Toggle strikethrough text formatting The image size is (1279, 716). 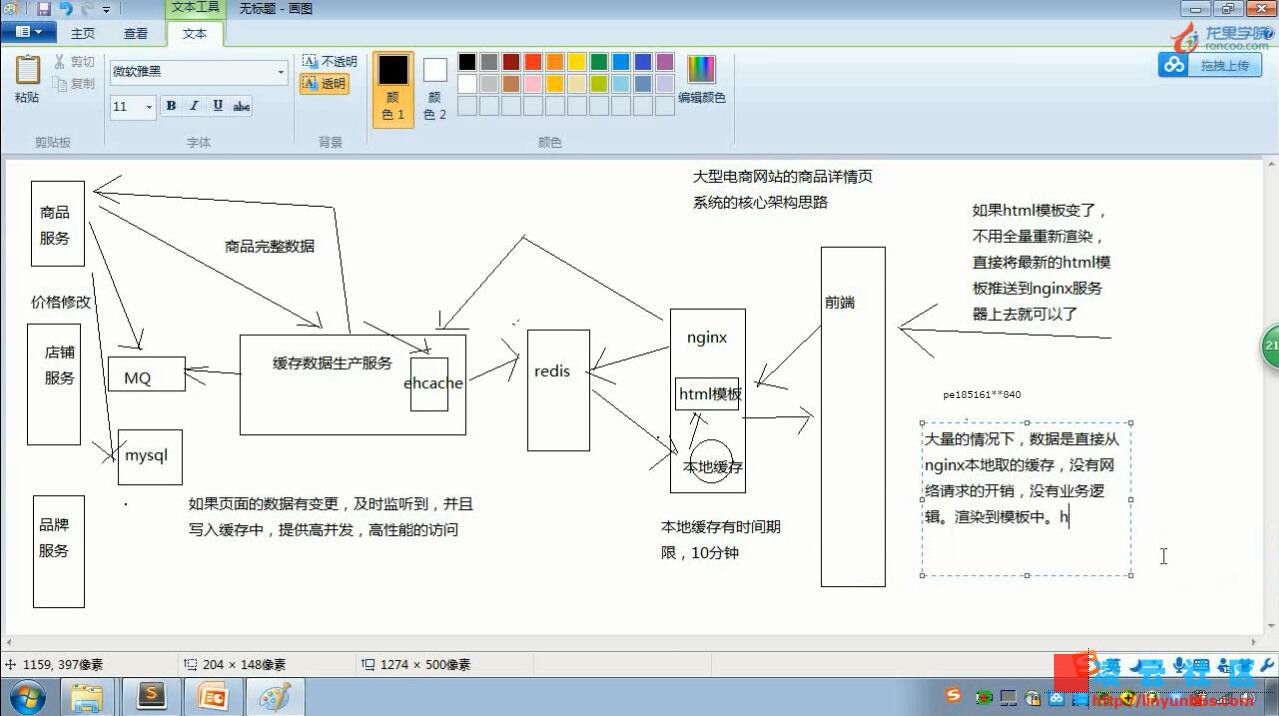coord(241,106)
